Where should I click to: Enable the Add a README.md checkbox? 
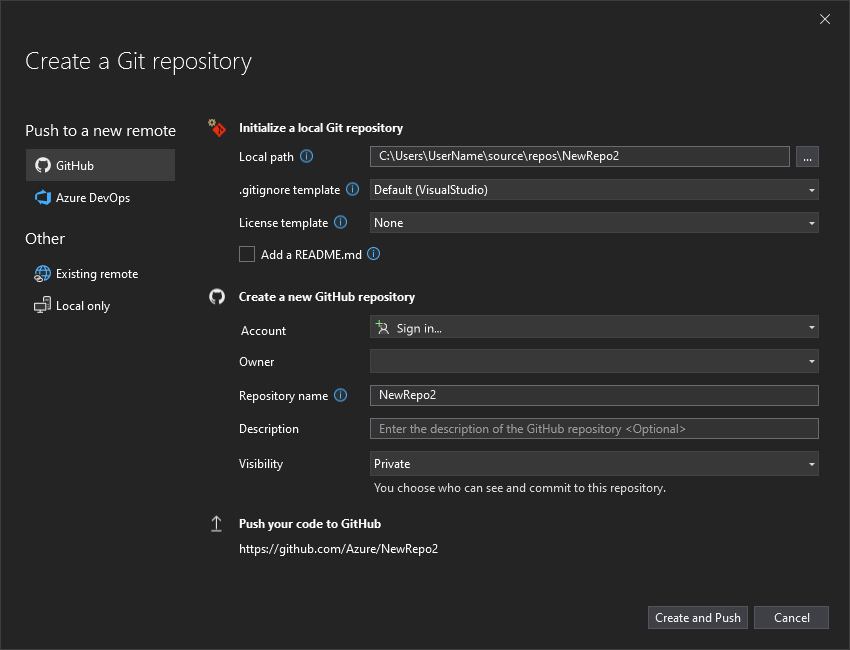click(246, 254)
